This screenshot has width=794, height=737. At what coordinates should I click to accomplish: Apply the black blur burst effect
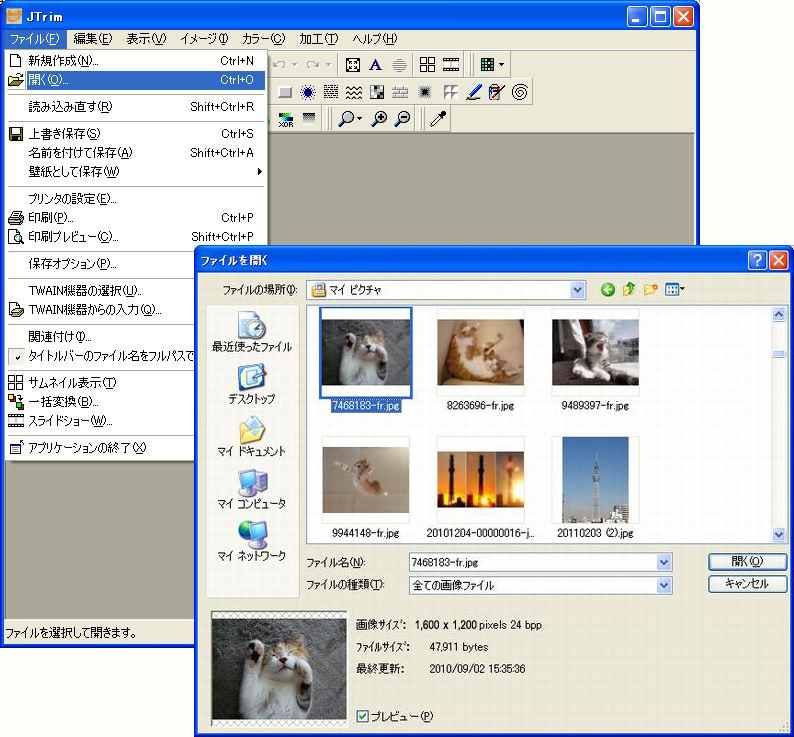[424, 92]
